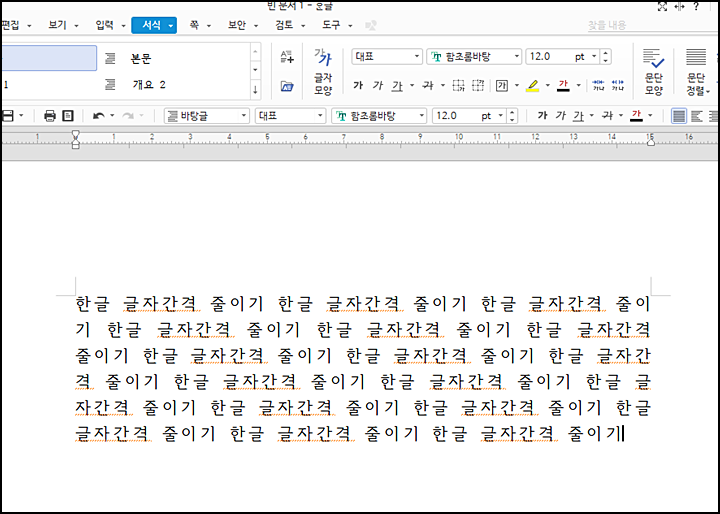Open the 보안 menu

[x=242, y=25]
